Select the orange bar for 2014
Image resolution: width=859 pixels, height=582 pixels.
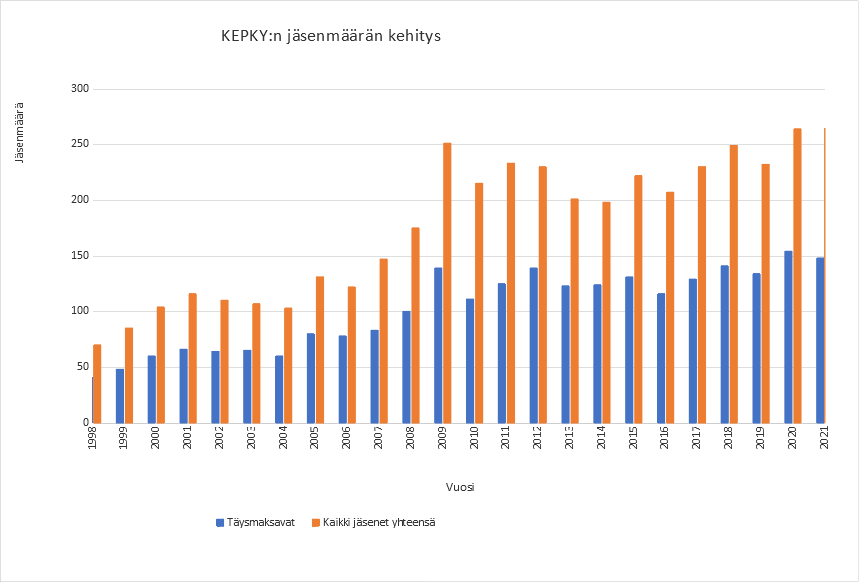click(606, 312)
